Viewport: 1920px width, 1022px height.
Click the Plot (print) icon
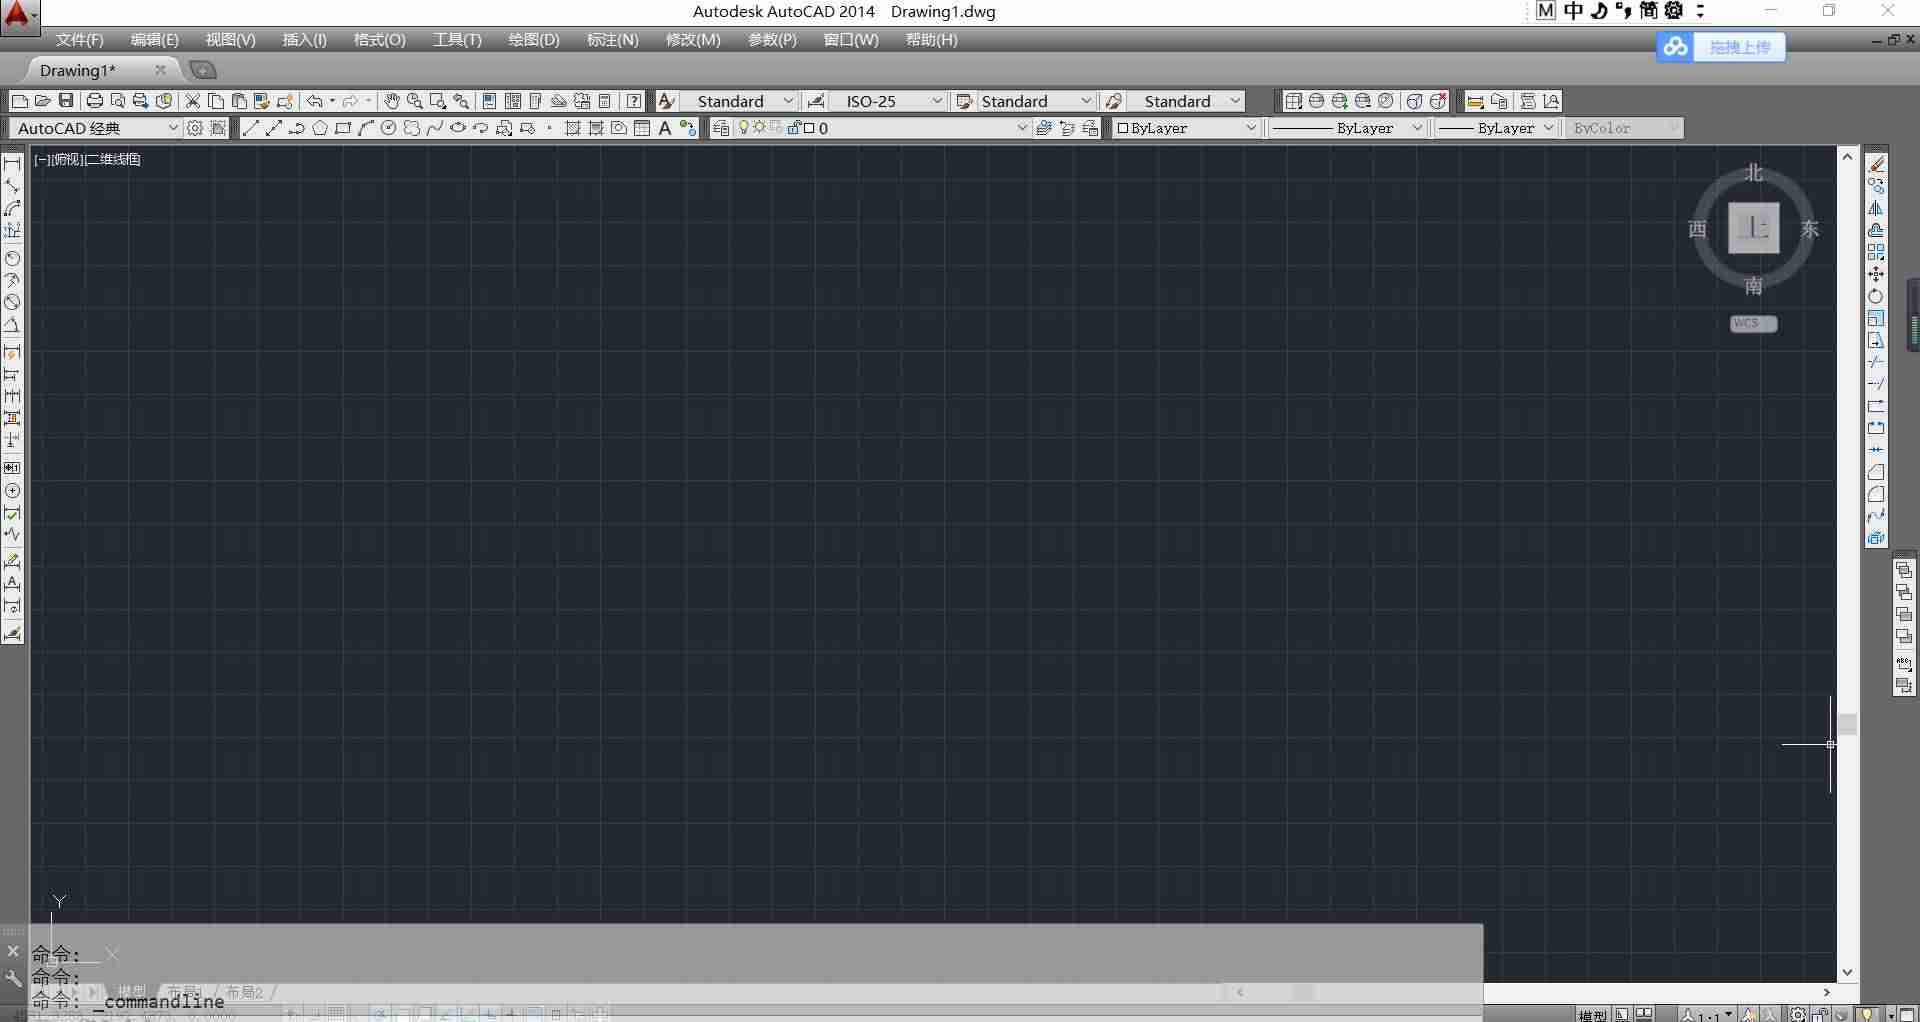point(95,101)
